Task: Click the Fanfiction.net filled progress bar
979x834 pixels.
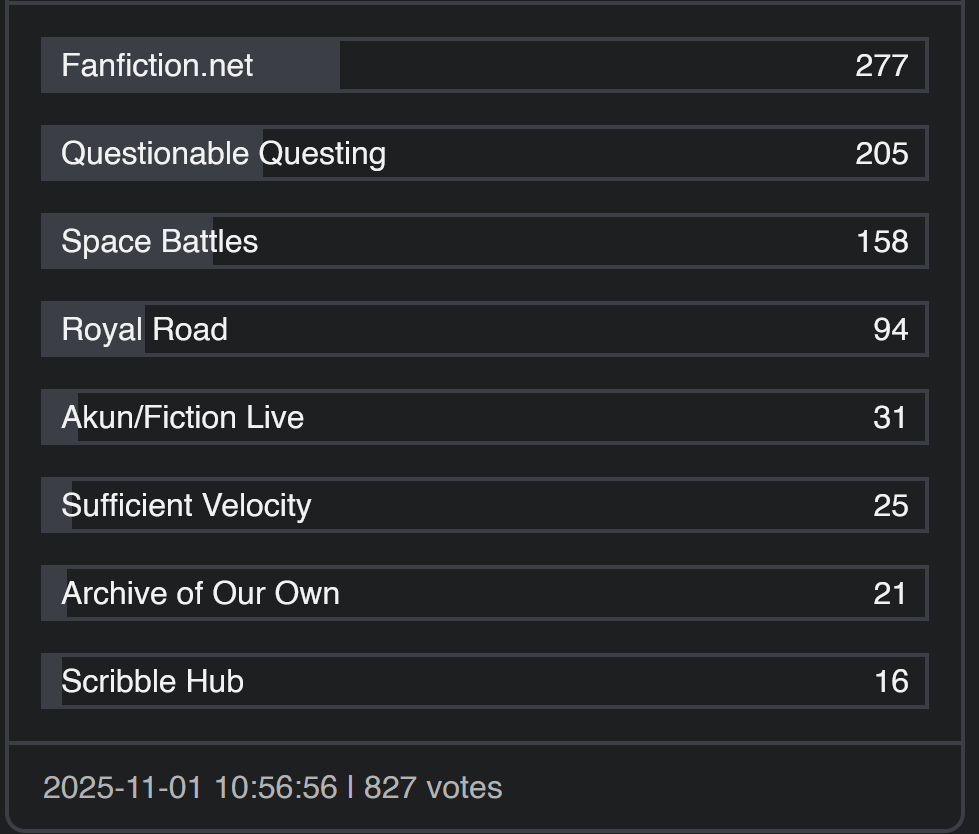Action: coord(190,65)
